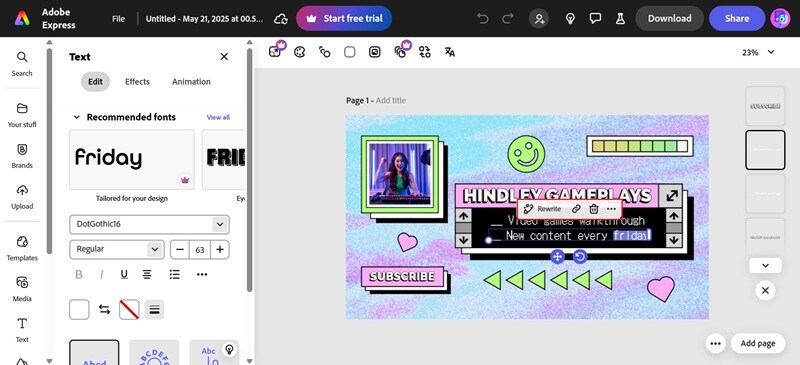
Task: Click the premium resize icon in toolbar
Action: [276, 51]
